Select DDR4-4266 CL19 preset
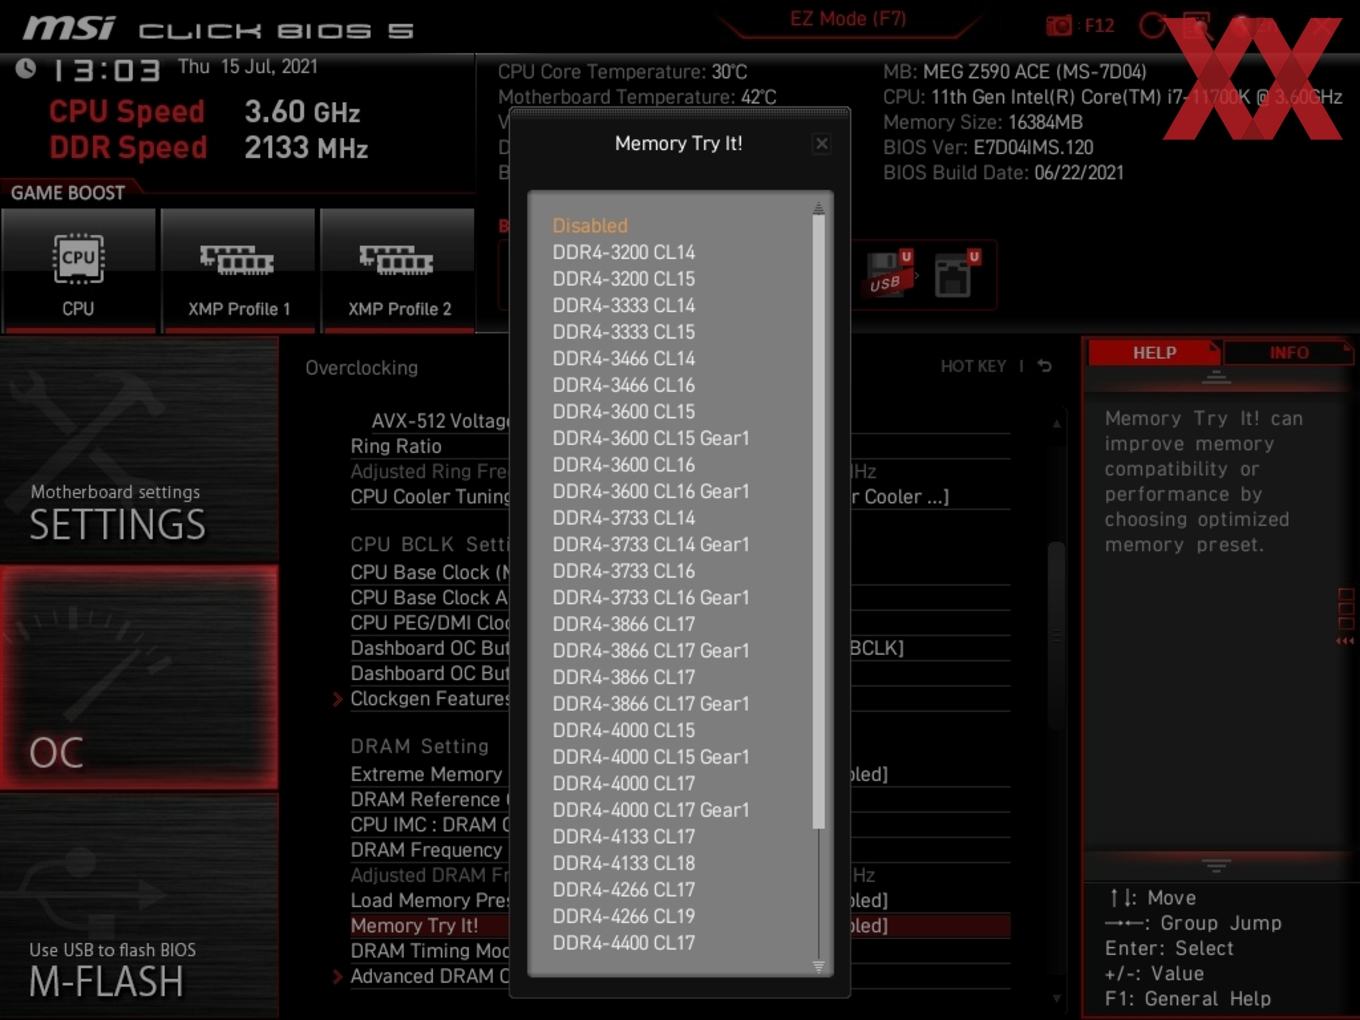Image resolution: width=1360 pixels, height=1020 pixels. [624, 916]
